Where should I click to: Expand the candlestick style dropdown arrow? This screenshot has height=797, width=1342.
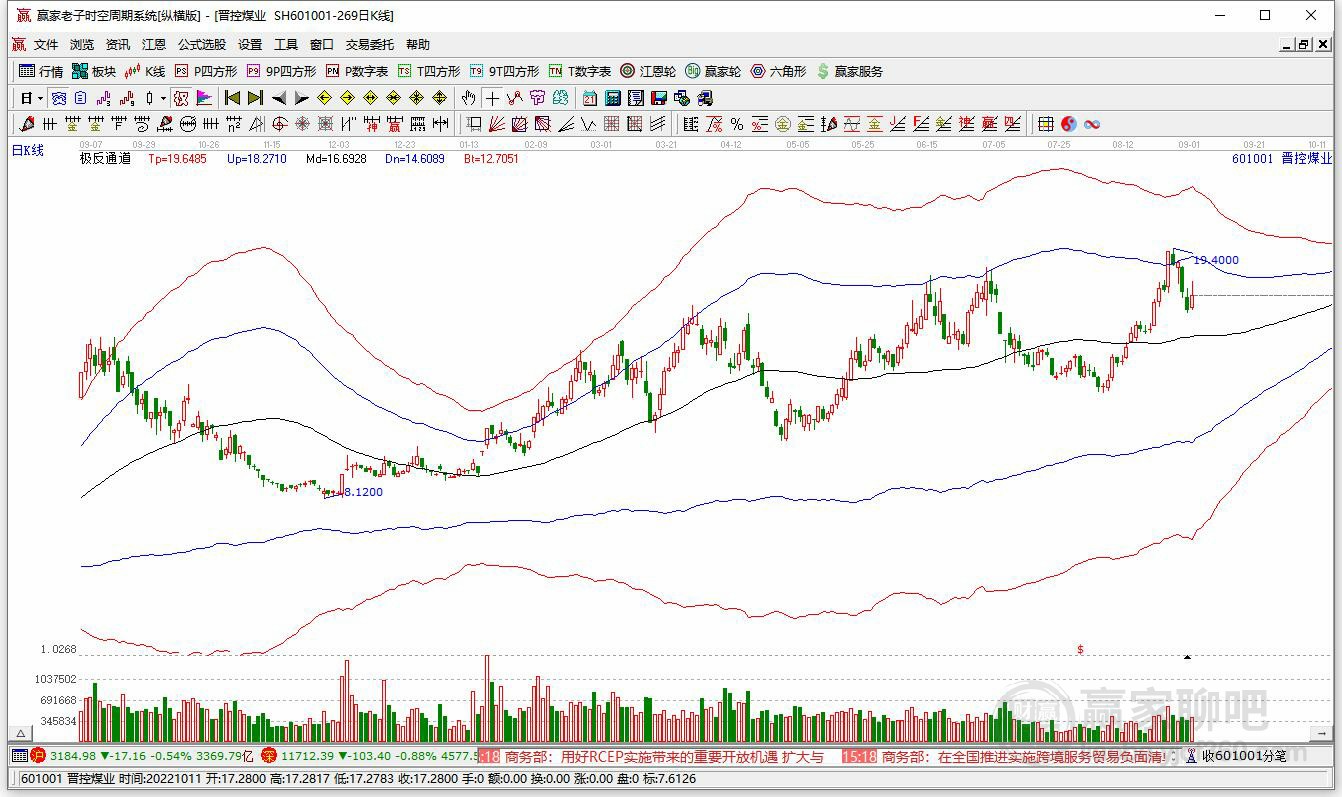click(163, 98)
